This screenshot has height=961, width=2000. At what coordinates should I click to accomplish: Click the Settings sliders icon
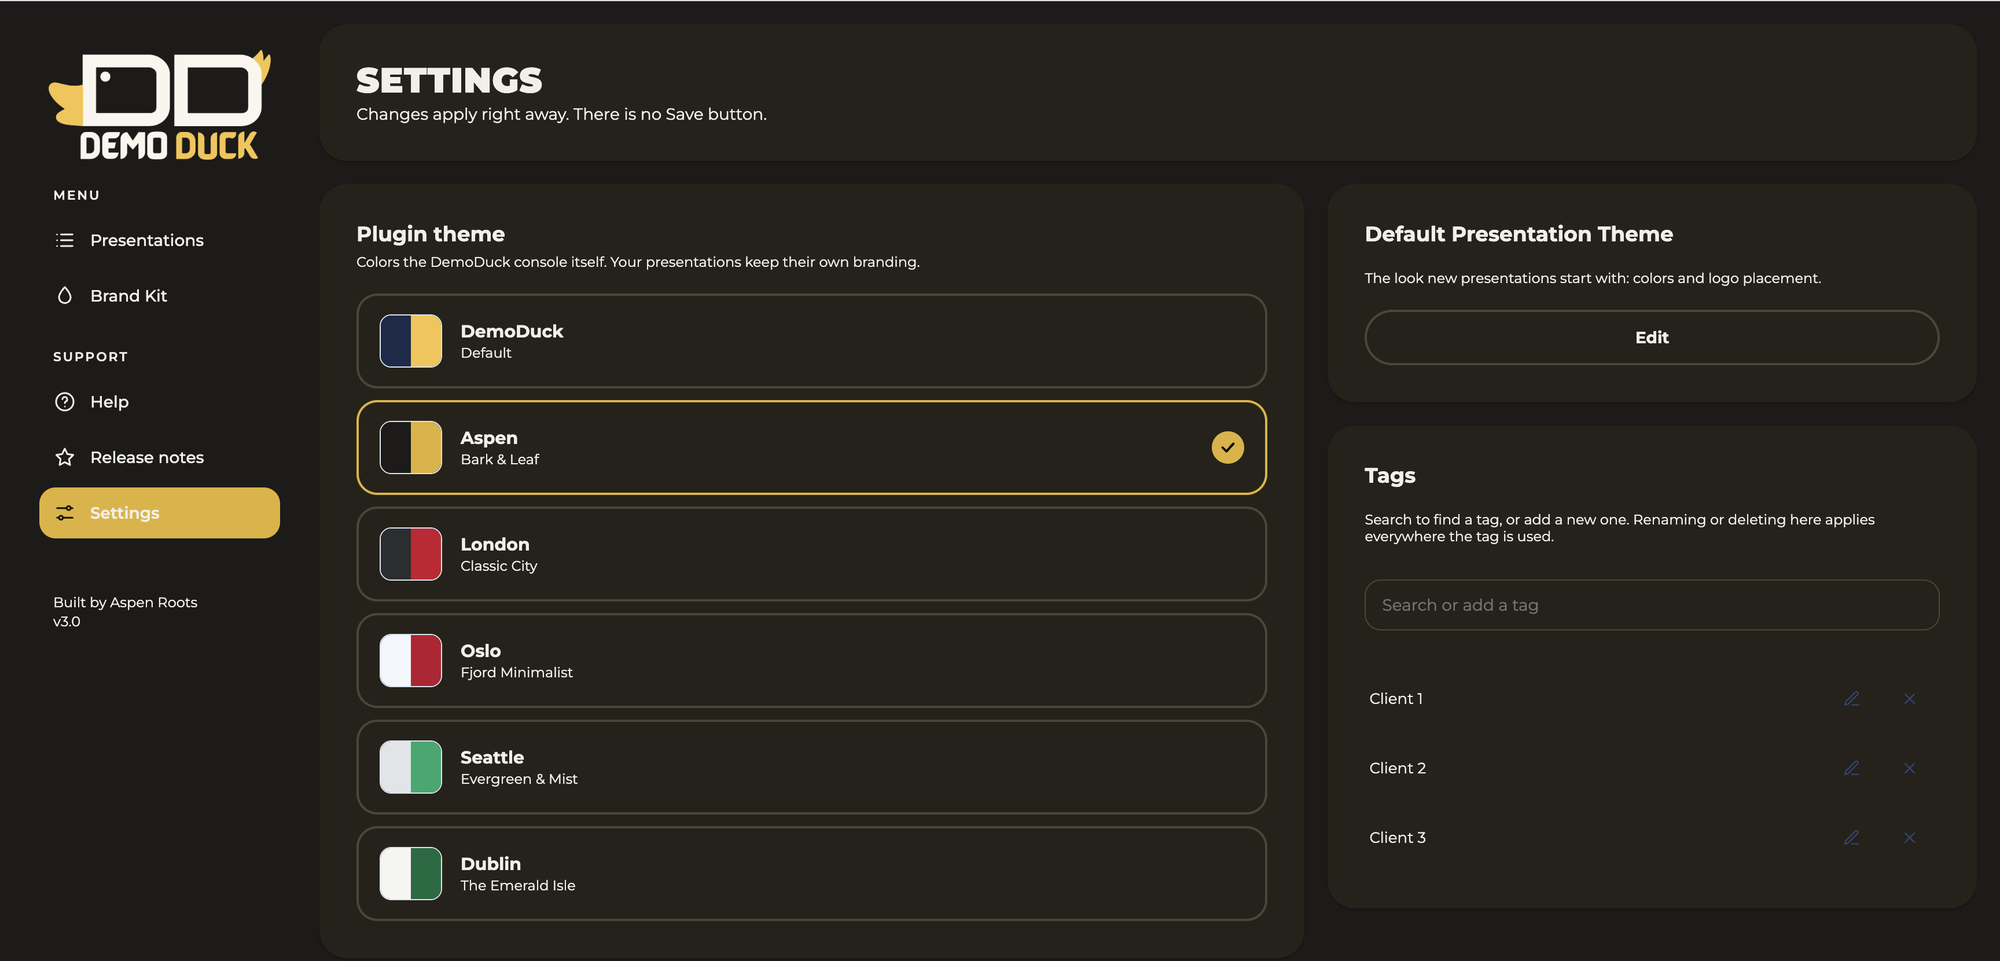(65, 513)
